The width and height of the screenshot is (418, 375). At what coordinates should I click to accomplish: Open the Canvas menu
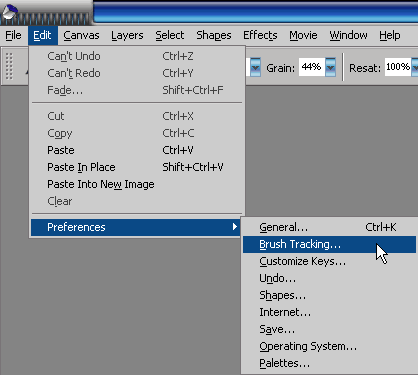(81, 35)
